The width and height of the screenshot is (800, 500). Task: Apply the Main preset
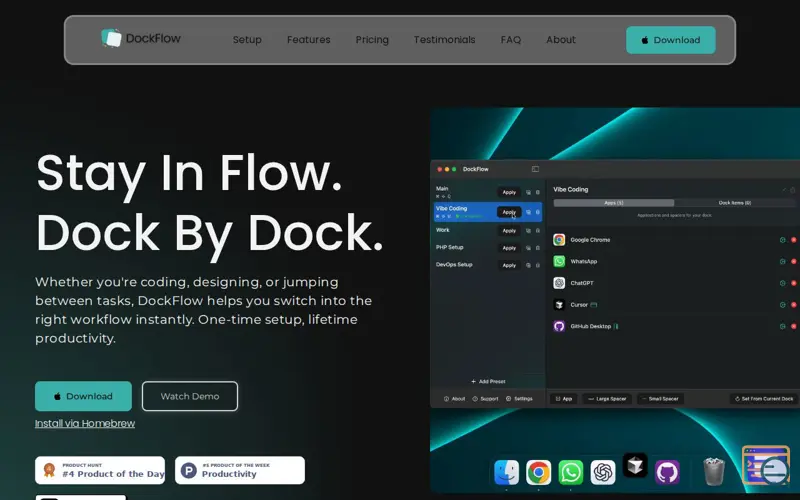point(509,192)
